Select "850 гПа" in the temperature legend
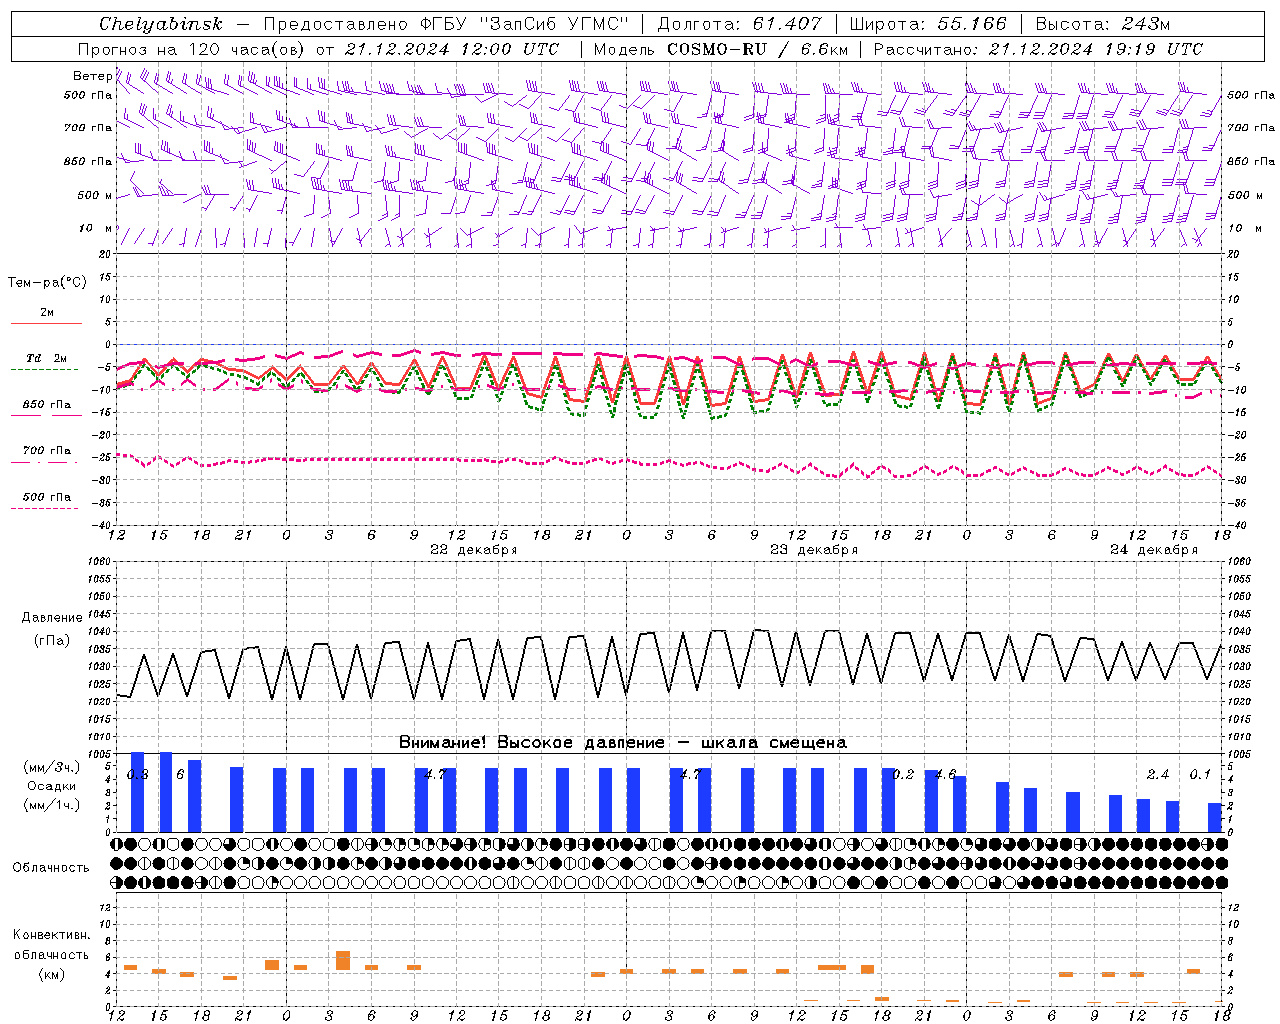The width and height of the screenshot is (1280, 1024). pos(47,405)
